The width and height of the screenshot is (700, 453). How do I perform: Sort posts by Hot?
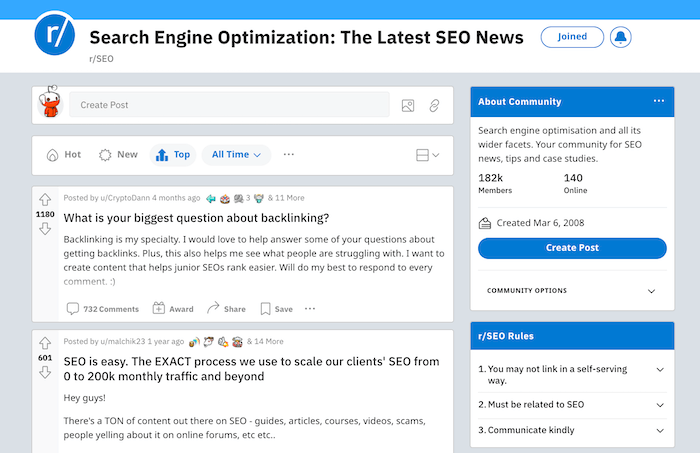pyautogui.click(x=64, y=155)
